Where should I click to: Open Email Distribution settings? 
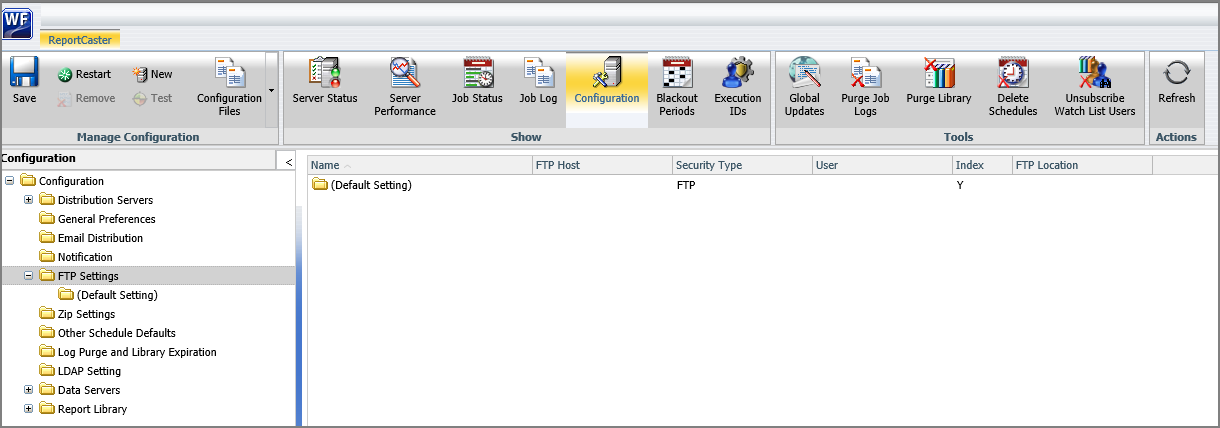(91, 238)
